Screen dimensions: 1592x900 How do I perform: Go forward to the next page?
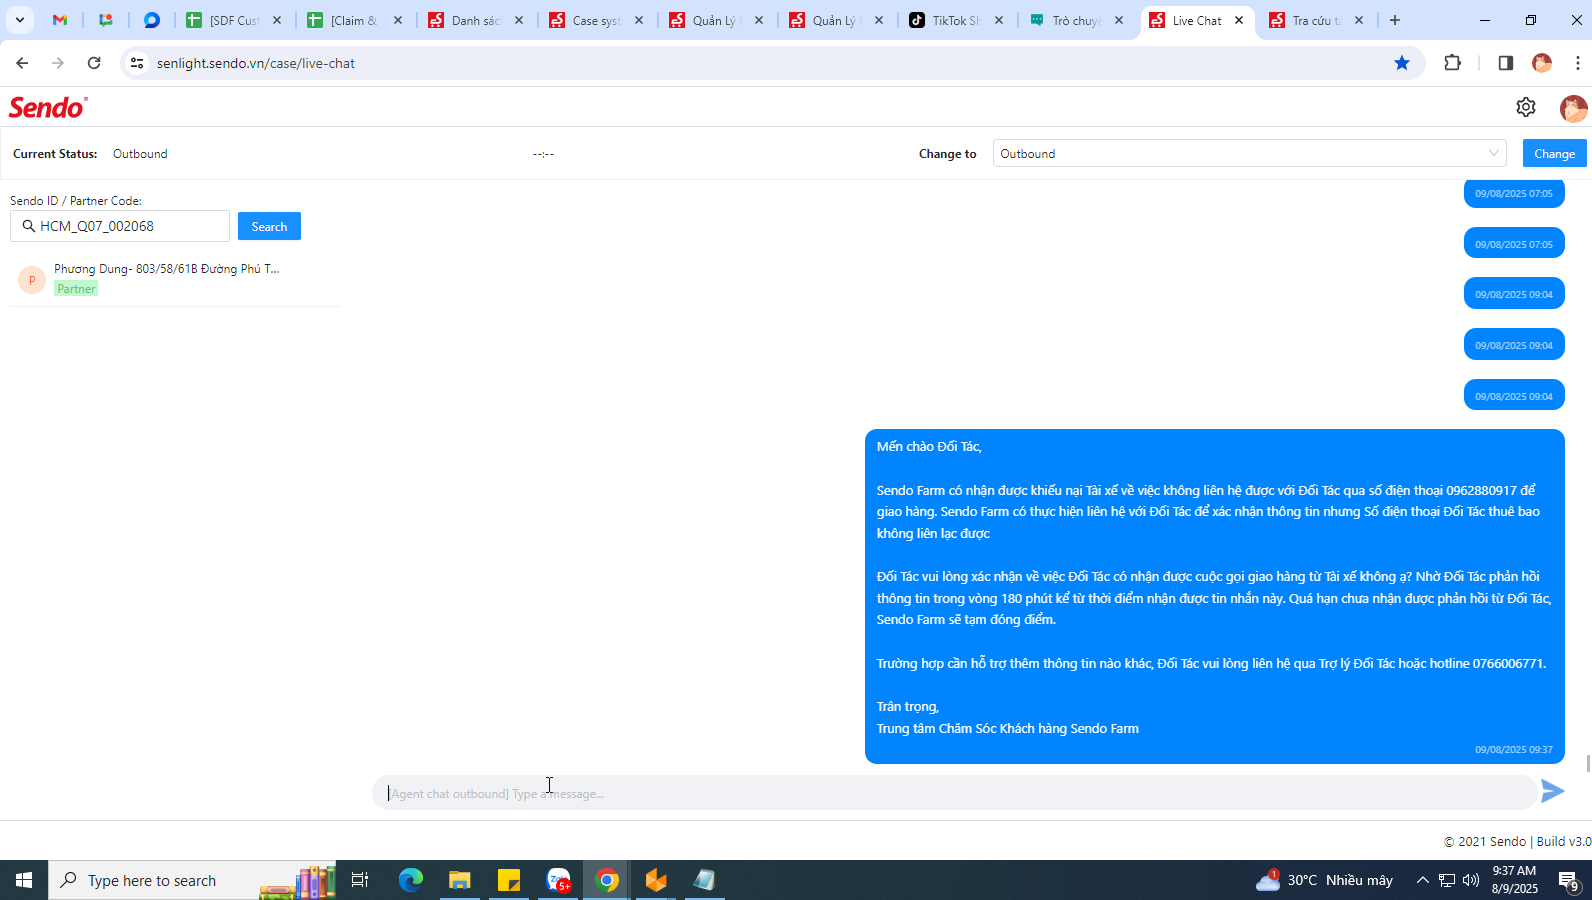pos(58,63)
